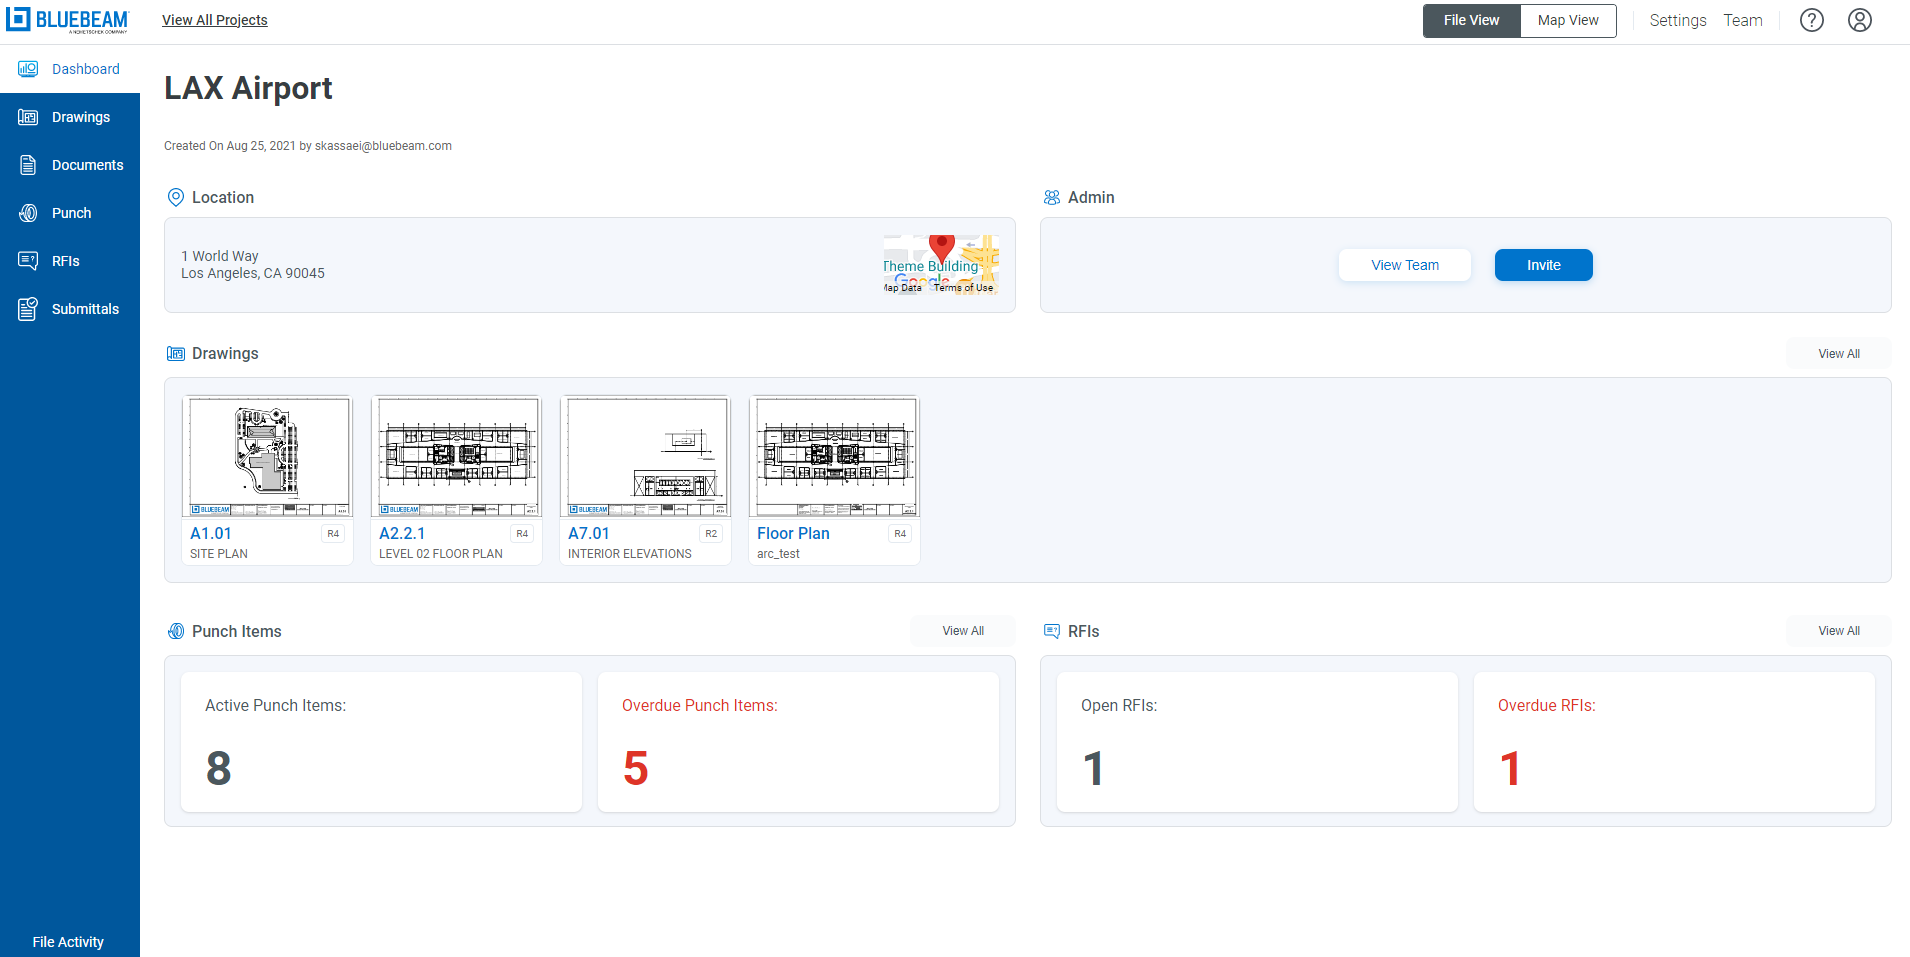Open the help question mark icon
Viewport: 1910px width, 957px height.
point(1812,20)
